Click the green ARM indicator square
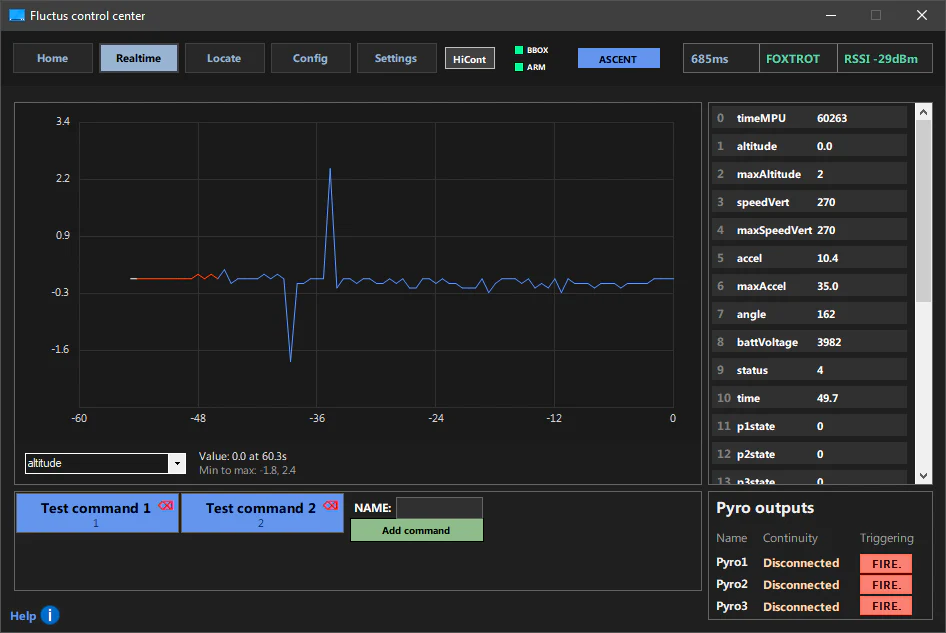Image resolution: width=946 pixels, height=633 pixels. pyautogui.click(x=519, y=67)
